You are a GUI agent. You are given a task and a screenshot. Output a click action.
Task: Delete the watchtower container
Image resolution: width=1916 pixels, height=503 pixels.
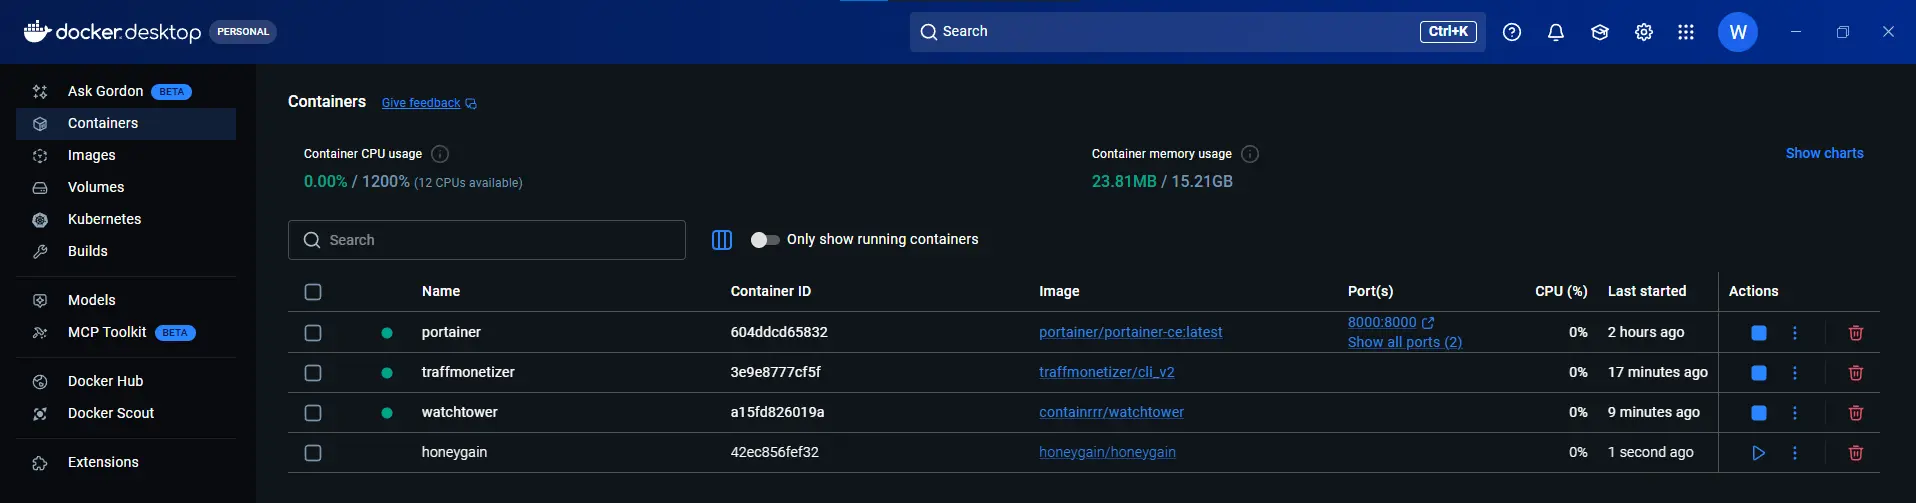(1856, 413)
